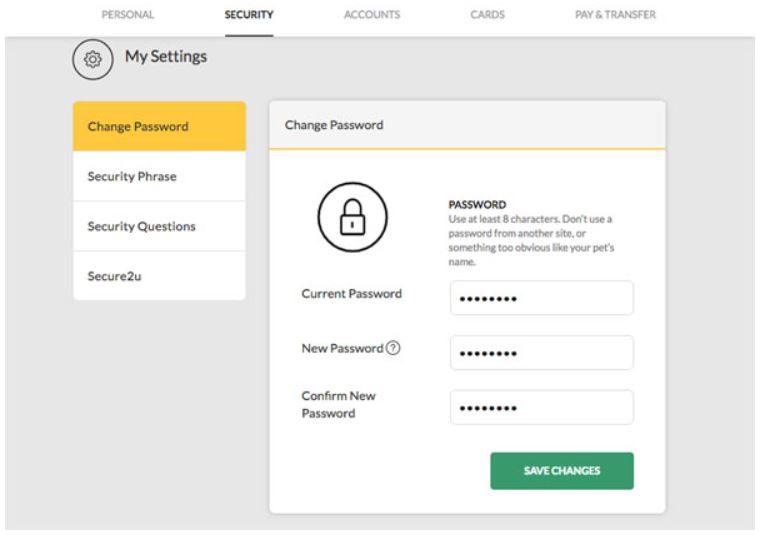
Task: Select the SECURITY tab
Action: coord(249,15)
